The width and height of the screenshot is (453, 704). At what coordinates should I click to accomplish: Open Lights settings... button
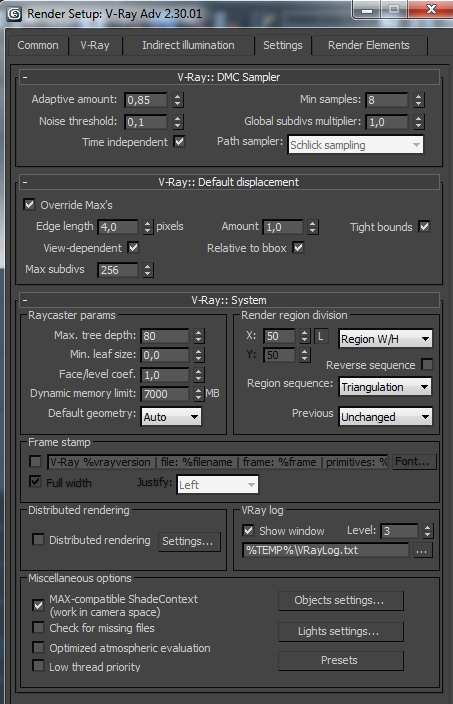[x=341, y=632]
